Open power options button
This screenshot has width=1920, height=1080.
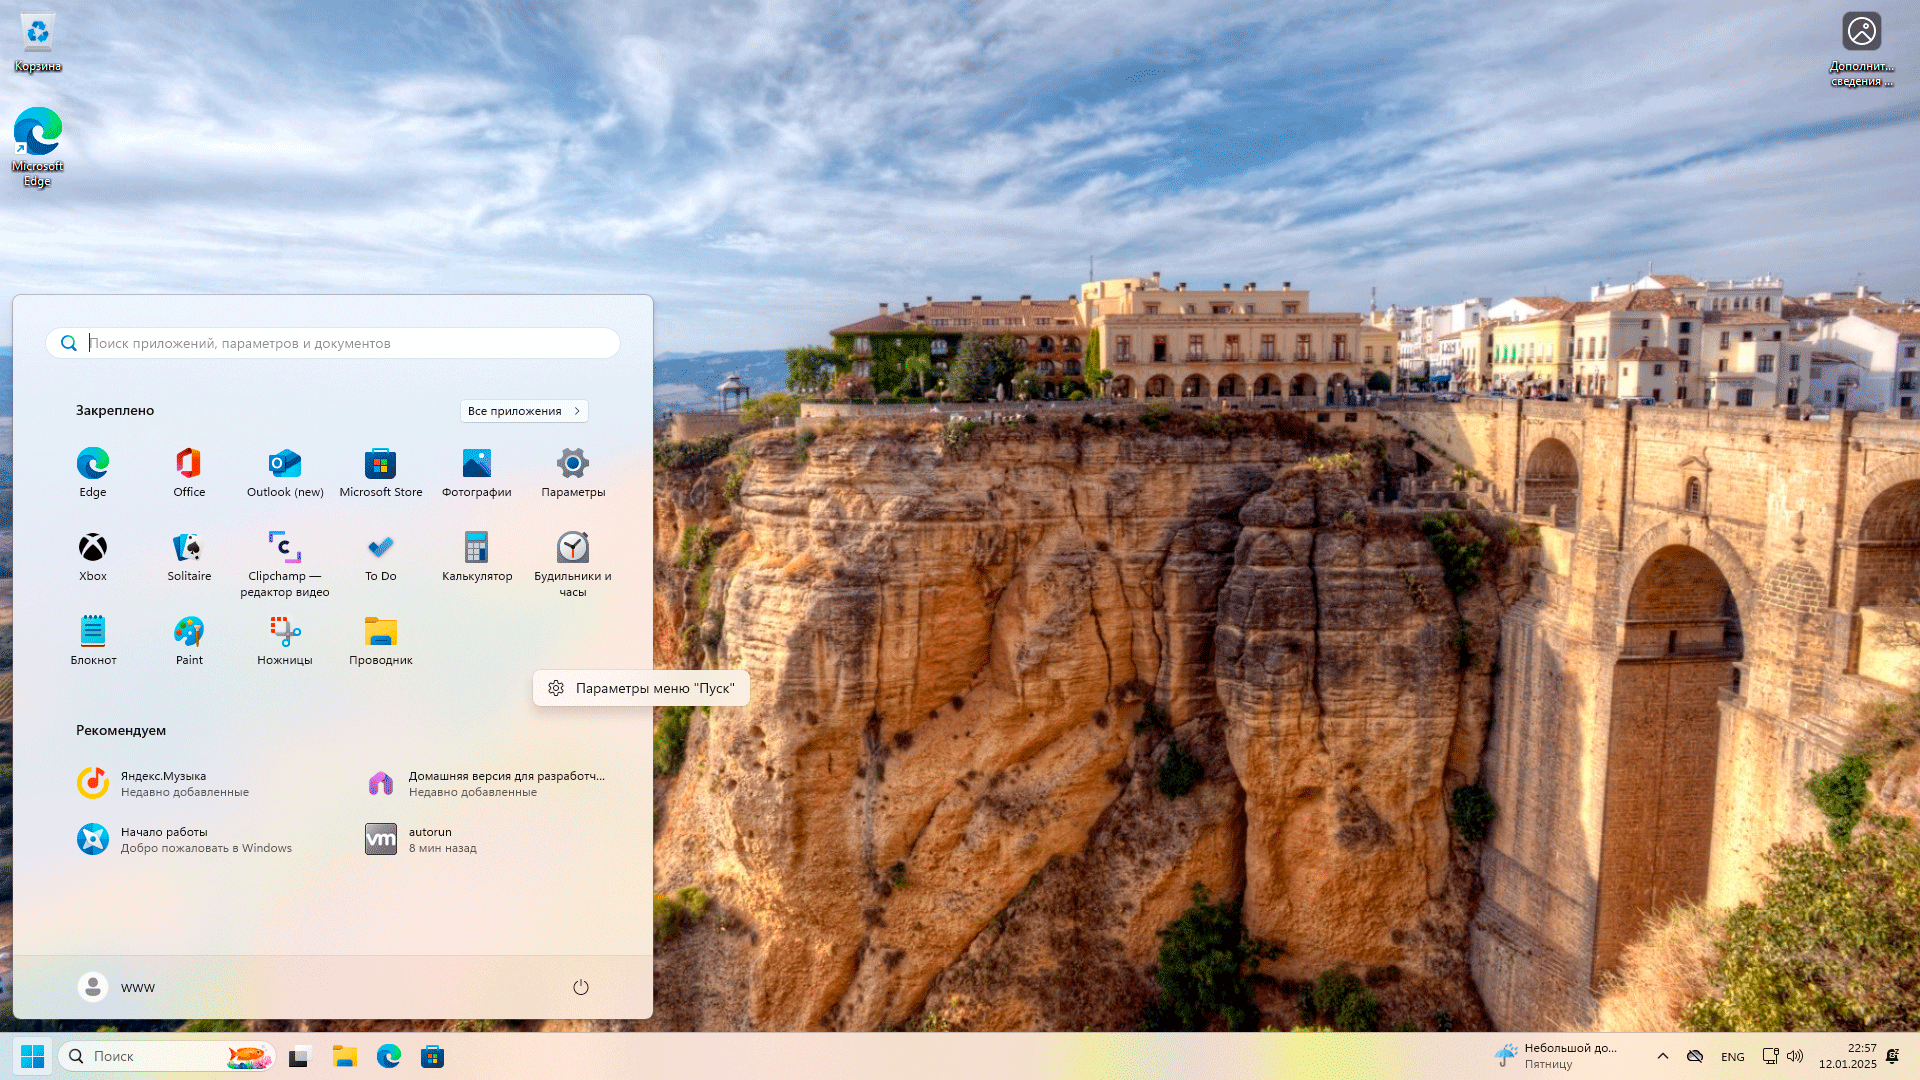pos(580,987)
